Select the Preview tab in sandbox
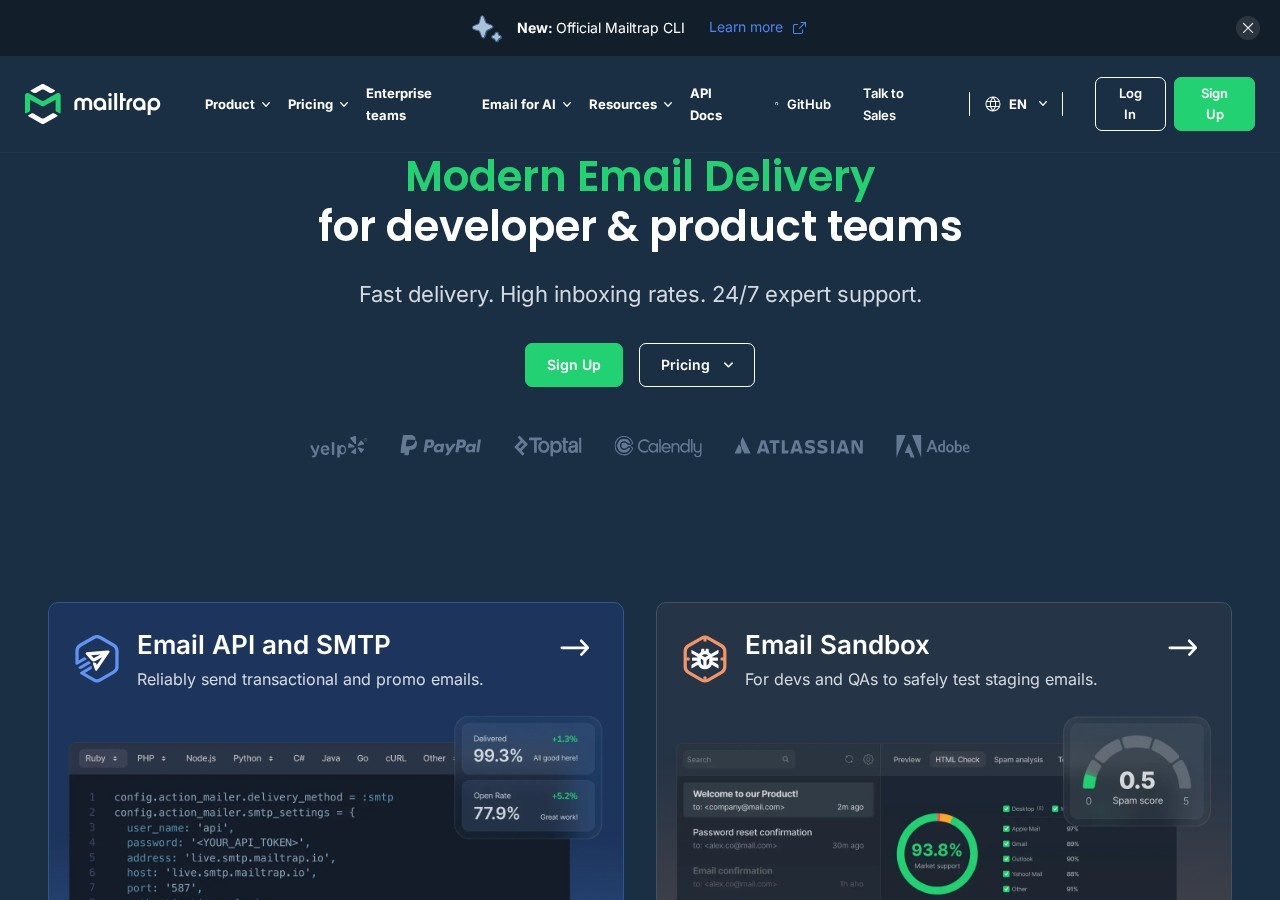Image resolution: width=1280 pixels, height=900 pixels. [x=907, y=759]
